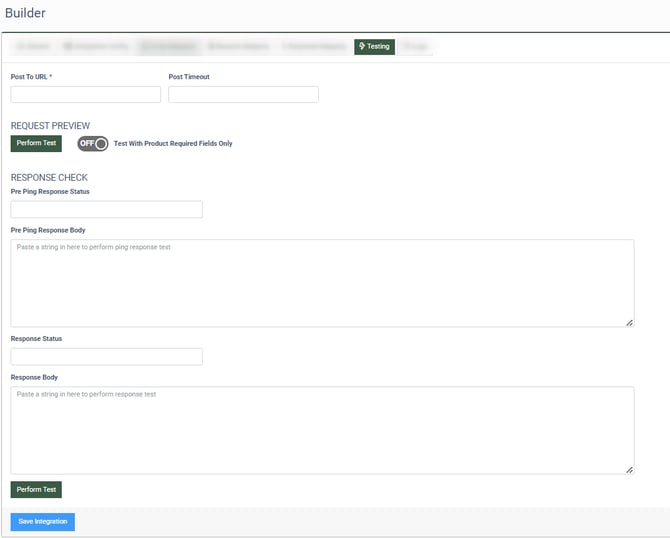Grab the Response Body resize handle

[629, 469]
